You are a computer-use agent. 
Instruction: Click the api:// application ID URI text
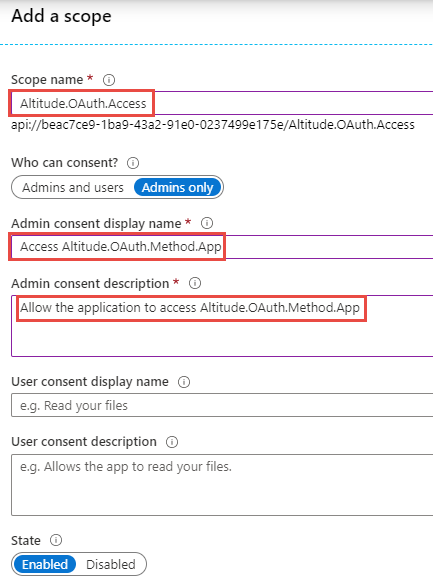tap(213, 125)
